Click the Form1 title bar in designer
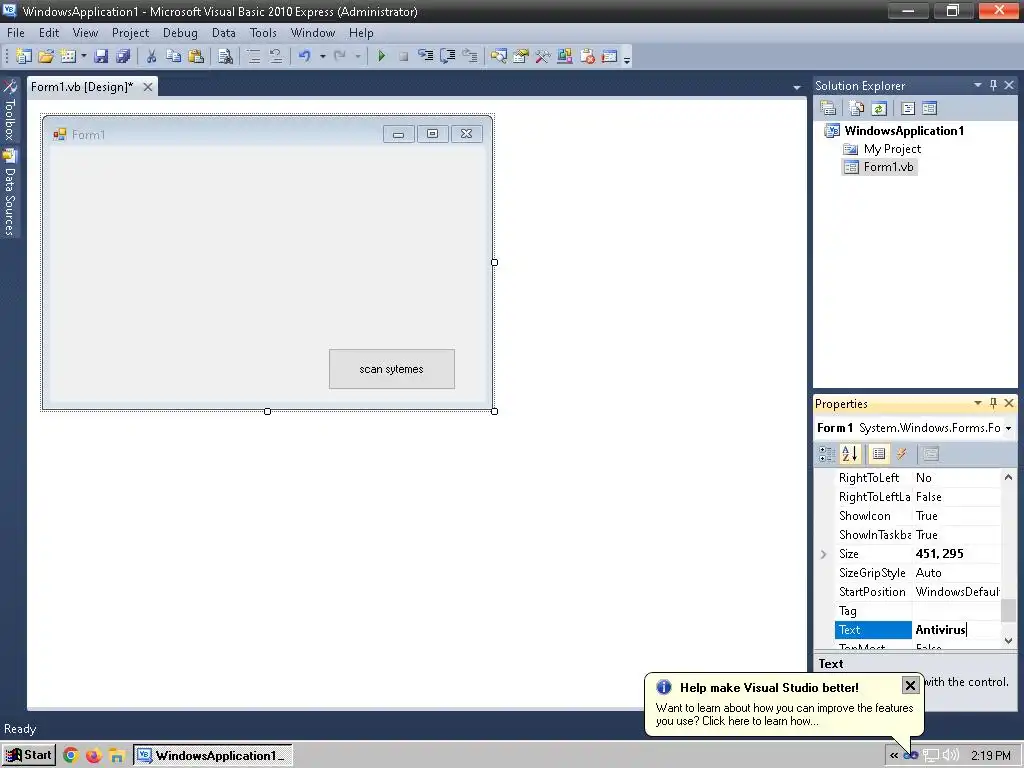The width and height of the screenshot is (1024, 768). (x=216, y=135)
